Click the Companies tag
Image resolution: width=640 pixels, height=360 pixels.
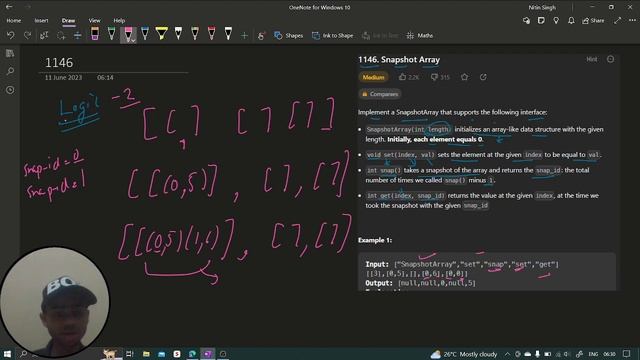pyautogui.click(x=380, y=94)
